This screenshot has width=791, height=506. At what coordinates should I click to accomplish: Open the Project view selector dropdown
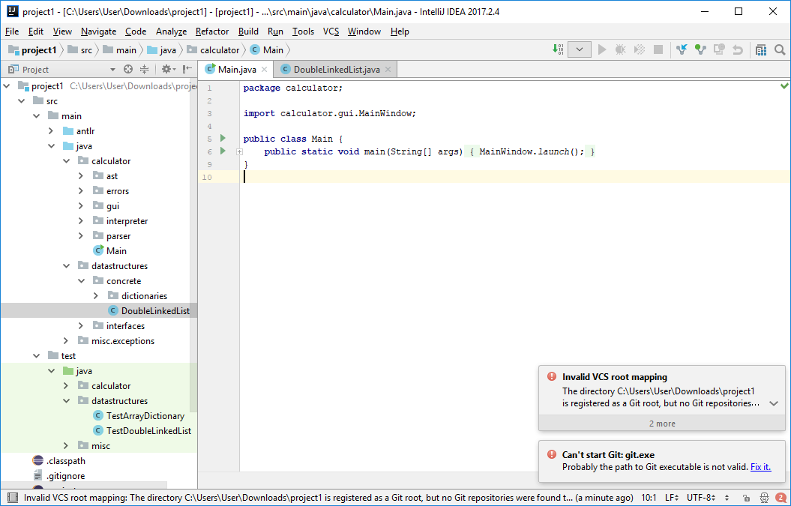(x=112, y=69)
